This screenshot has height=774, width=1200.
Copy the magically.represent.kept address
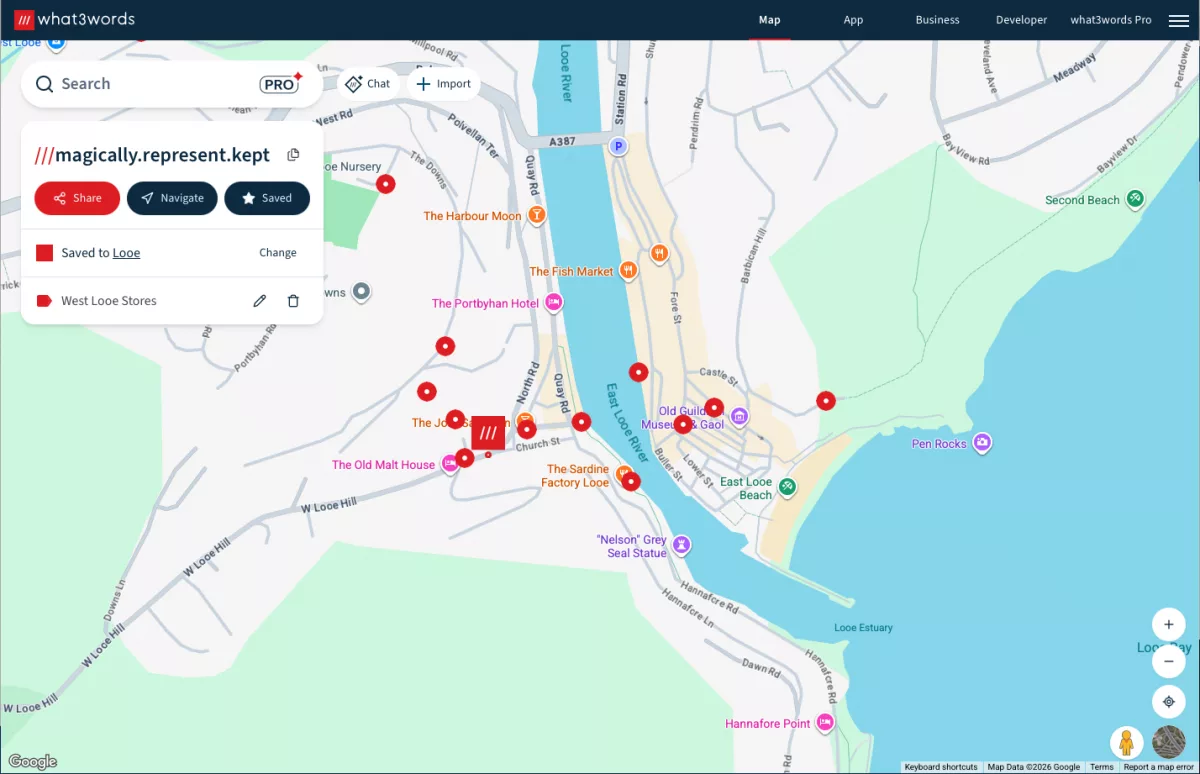(x=293, y=155)
